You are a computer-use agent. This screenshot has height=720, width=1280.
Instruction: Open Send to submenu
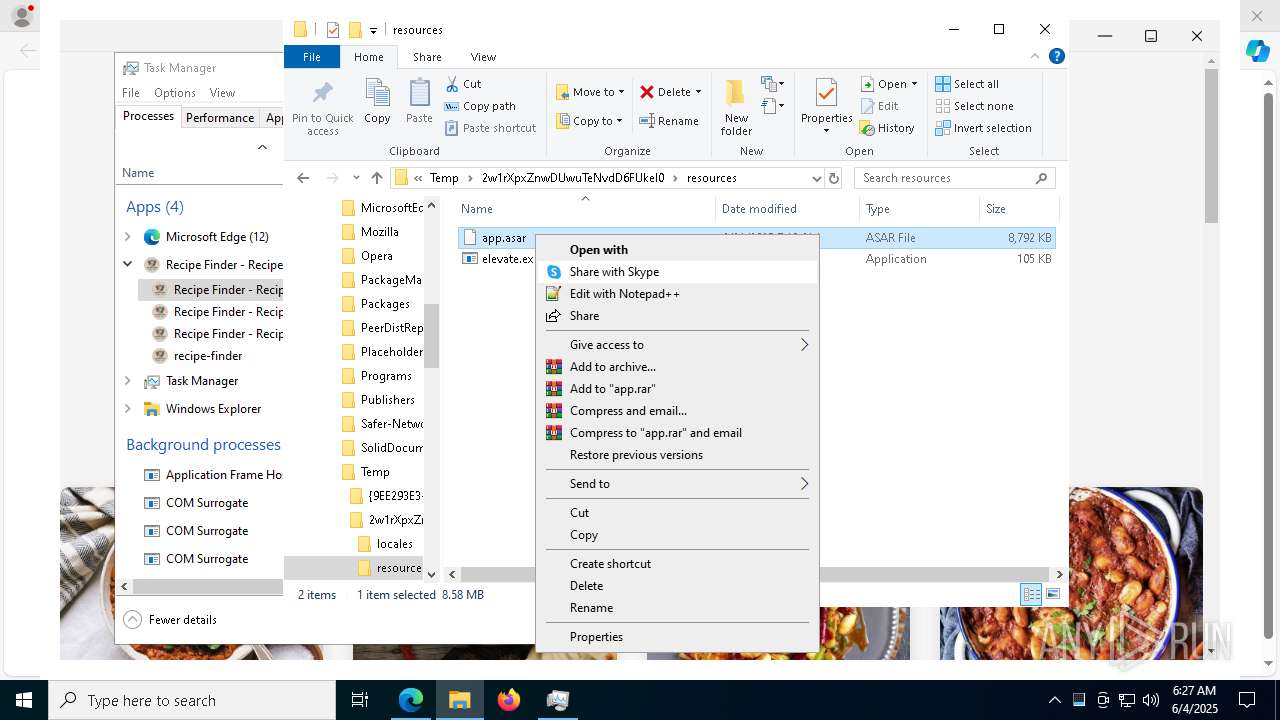tap(677, 484)
